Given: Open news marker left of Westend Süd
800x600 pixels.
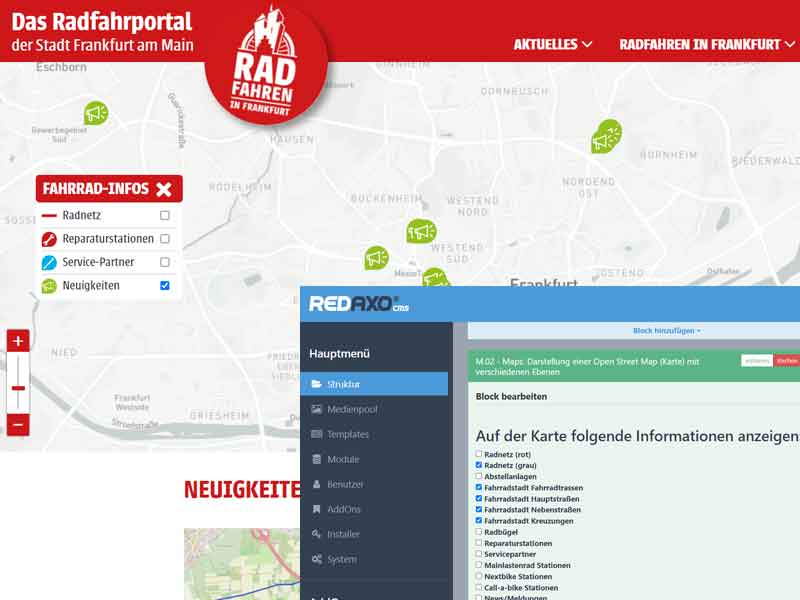Looking at the screenshot, I should 377,258.
